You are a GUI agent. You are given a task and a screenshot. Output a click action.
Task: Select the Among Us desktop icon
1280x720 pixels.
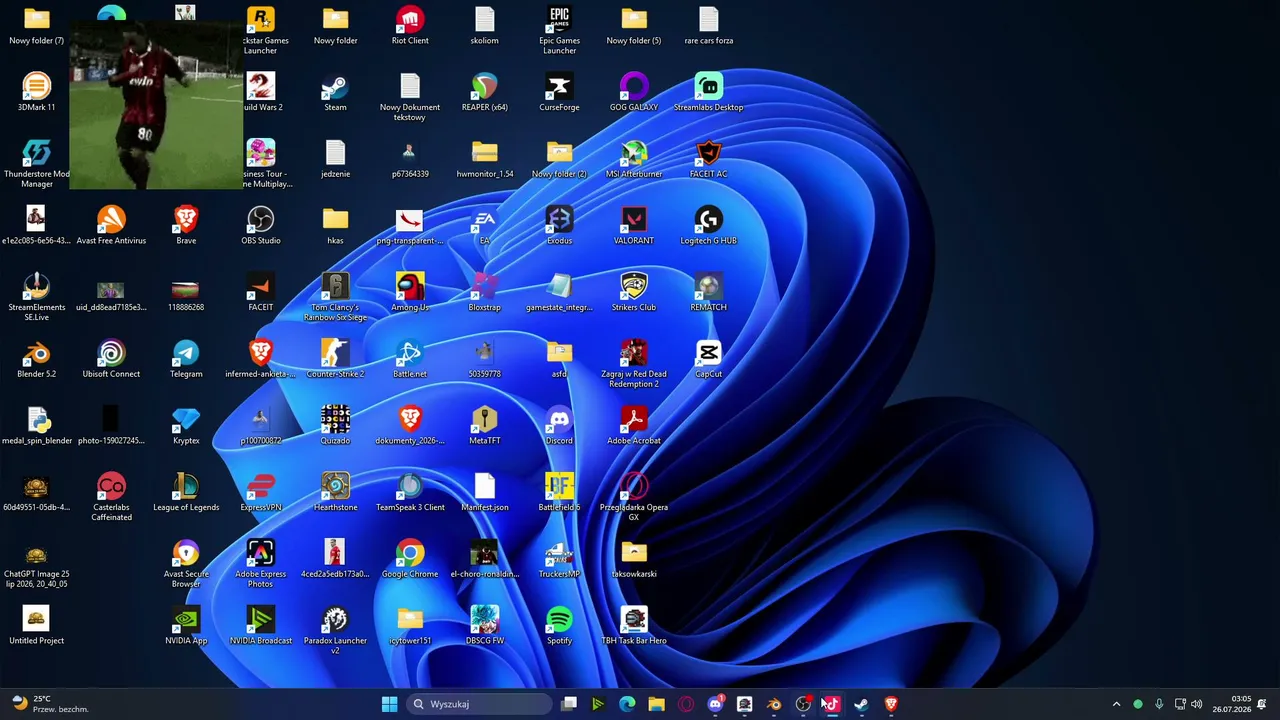[x=410, y=292]
